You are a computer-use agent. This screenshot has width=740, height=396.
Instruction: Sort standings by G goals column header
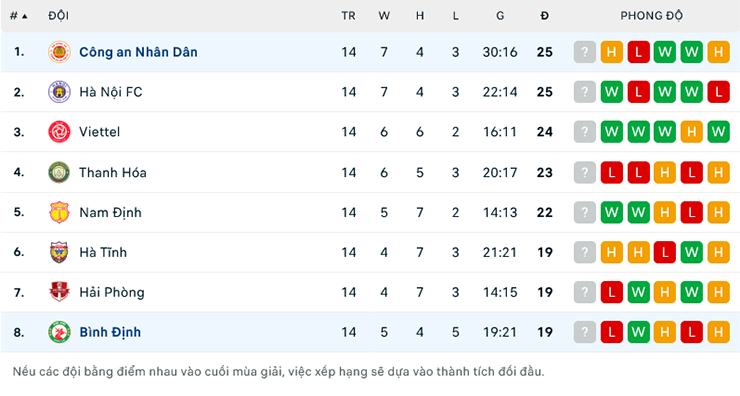(x=500, y=16)
